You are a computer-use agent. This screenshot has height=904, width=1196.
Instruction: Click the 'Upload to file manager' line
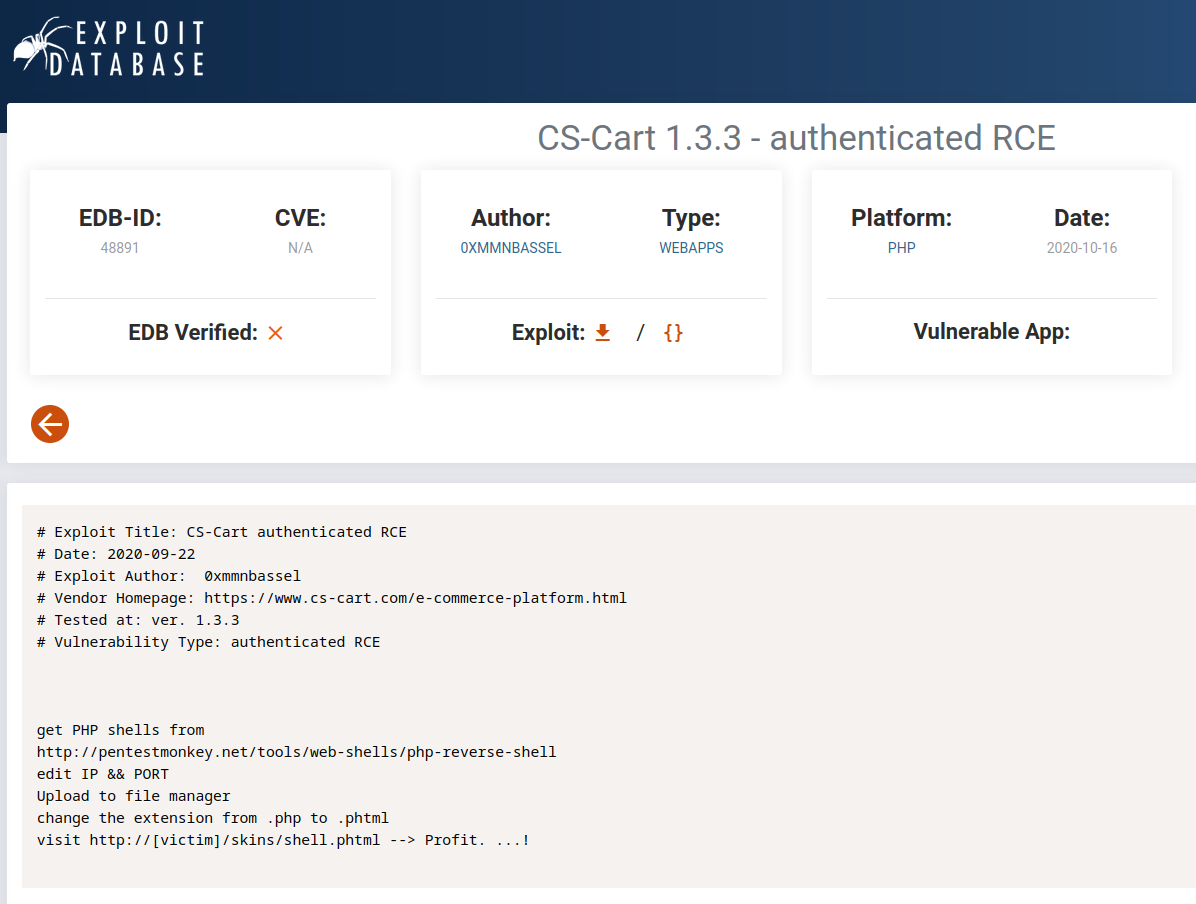[x=133, y=796]
